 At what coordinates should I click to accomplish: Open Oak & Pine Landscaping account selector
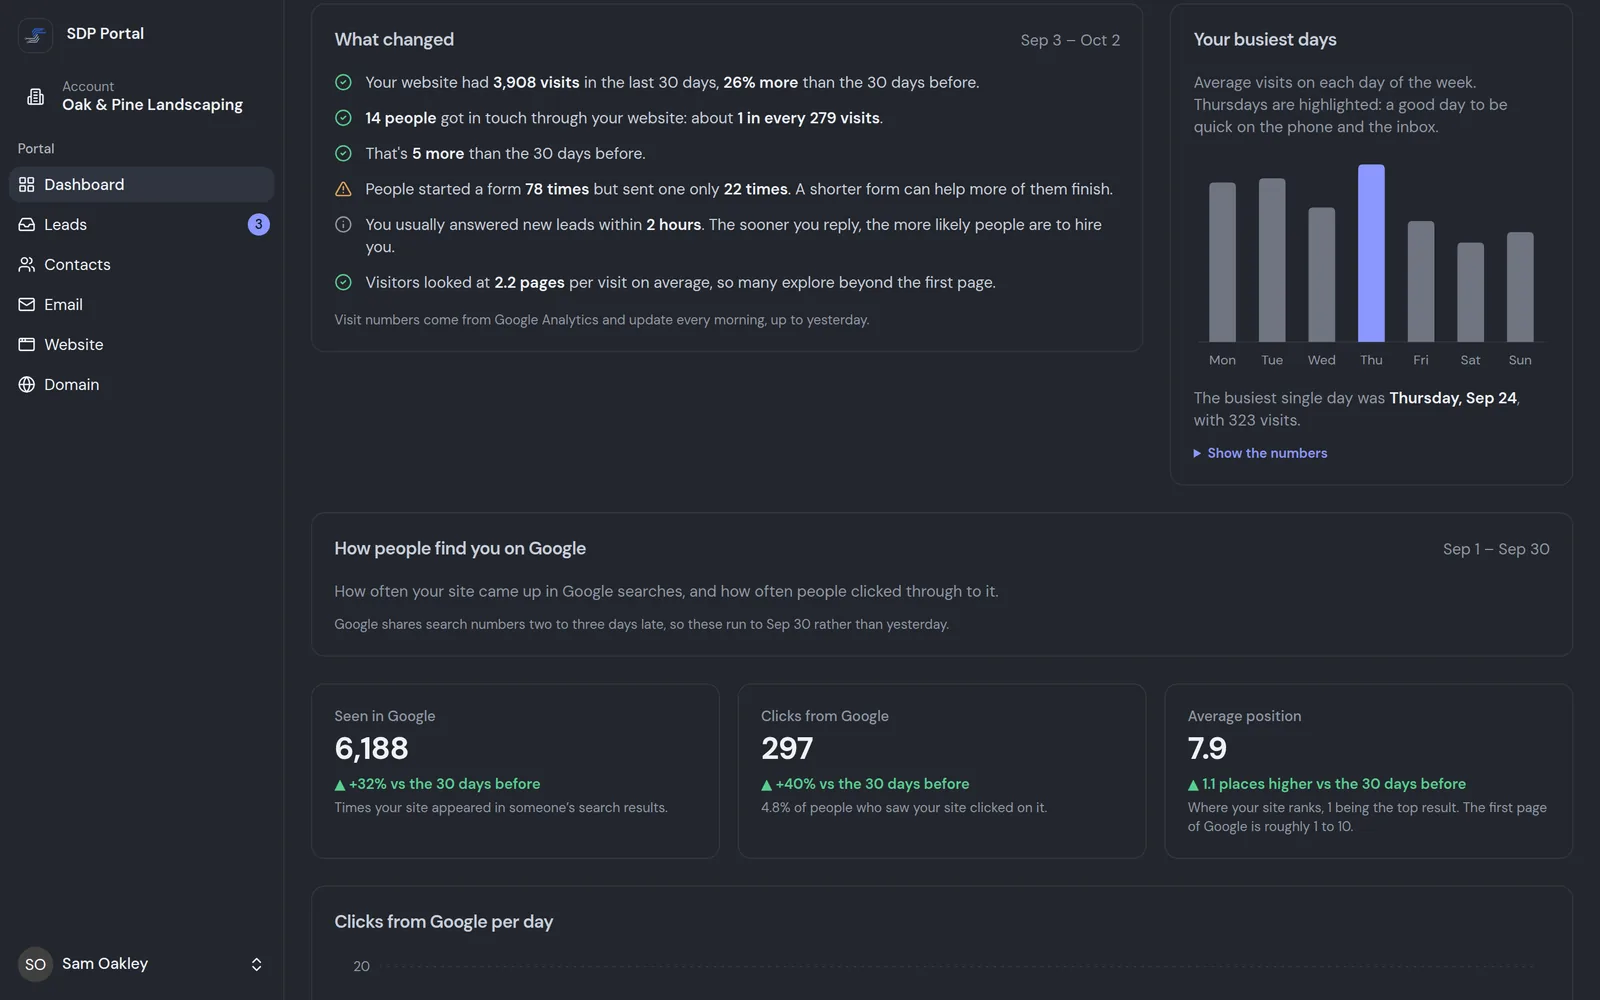[x=142, y=97]
